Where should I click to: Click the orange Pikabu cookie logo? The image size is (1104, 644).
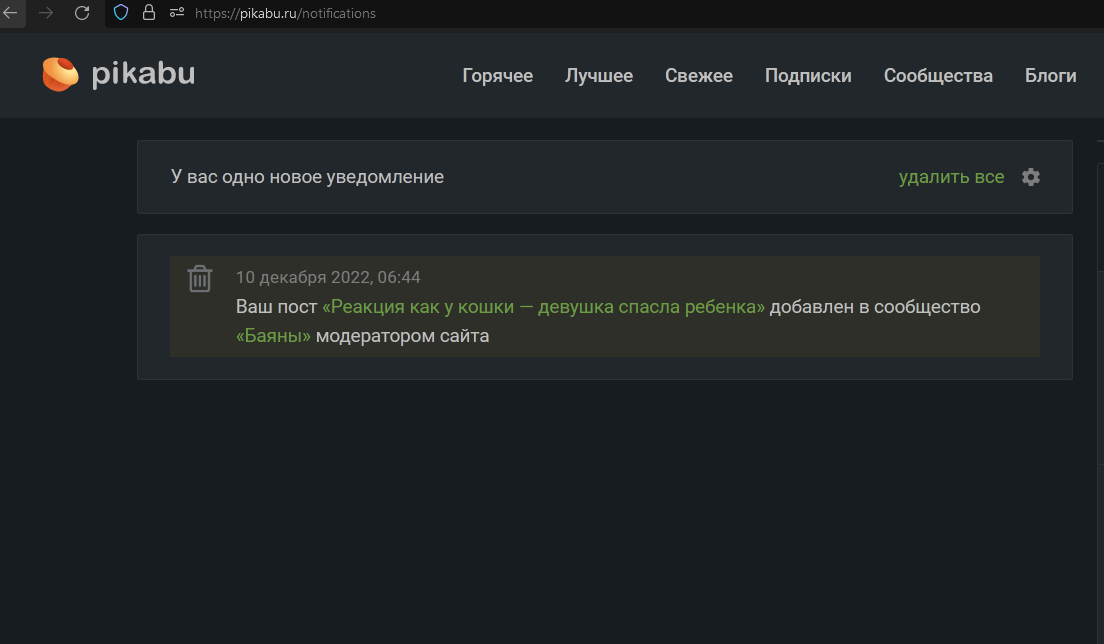click(60, 74)
